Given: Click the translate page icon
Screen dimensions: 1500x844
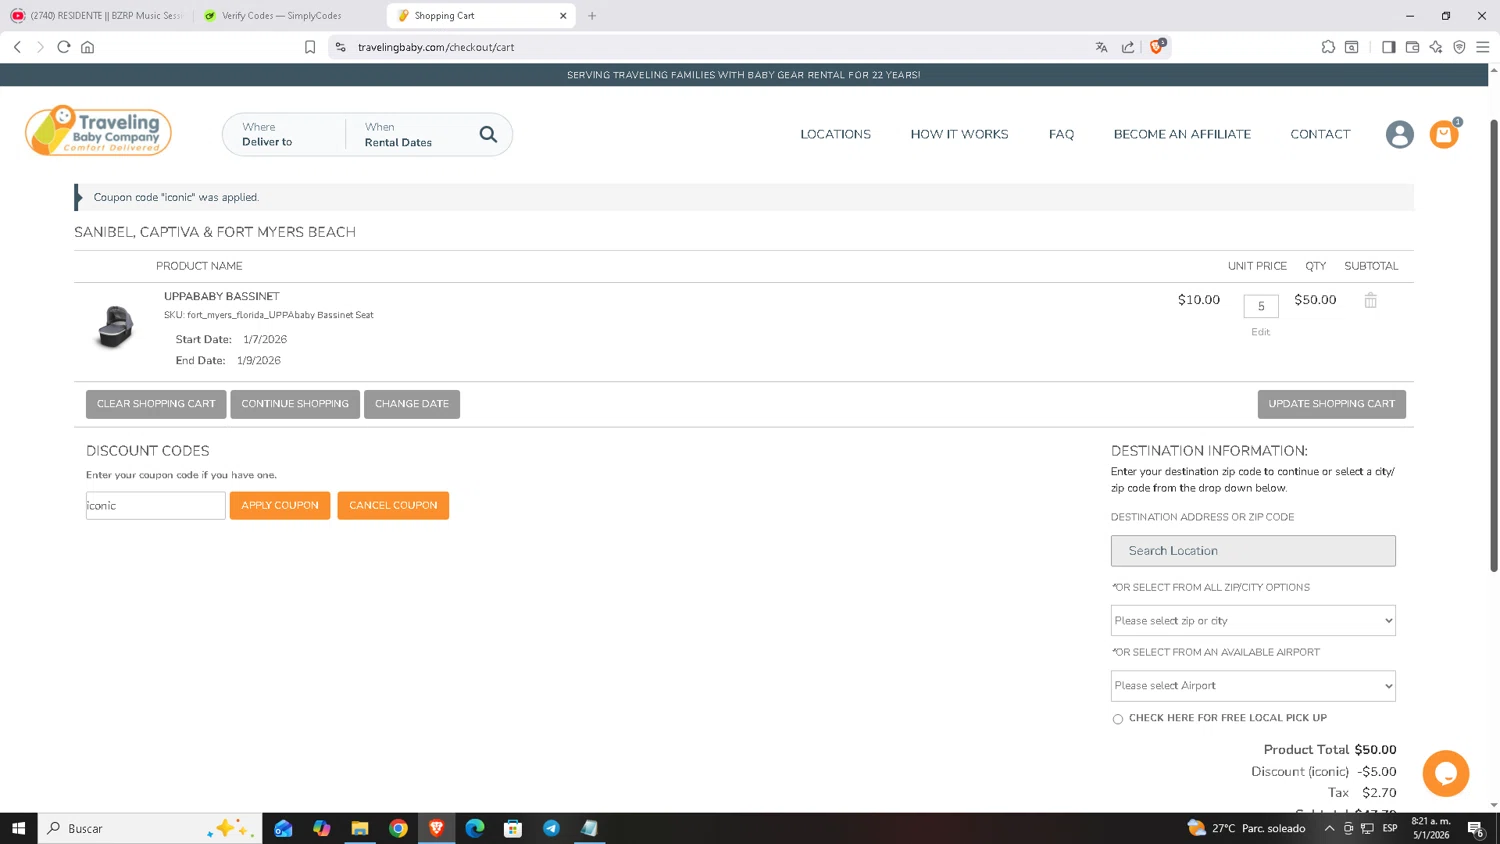Looking at the screenshot, I should tap(1101, 47).
